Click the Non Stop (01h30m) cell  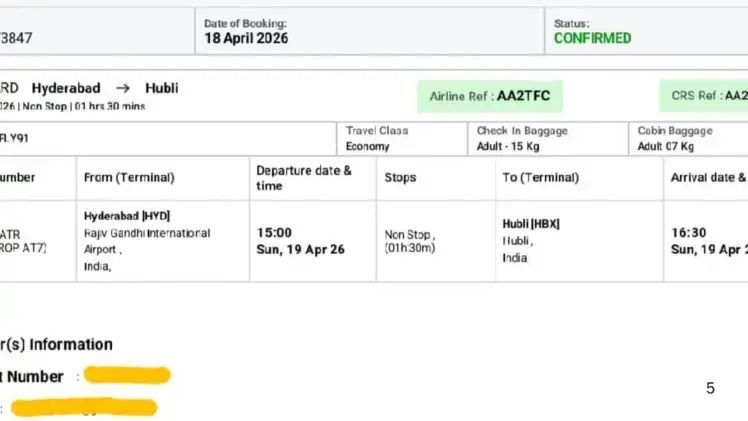pos(410,241)
